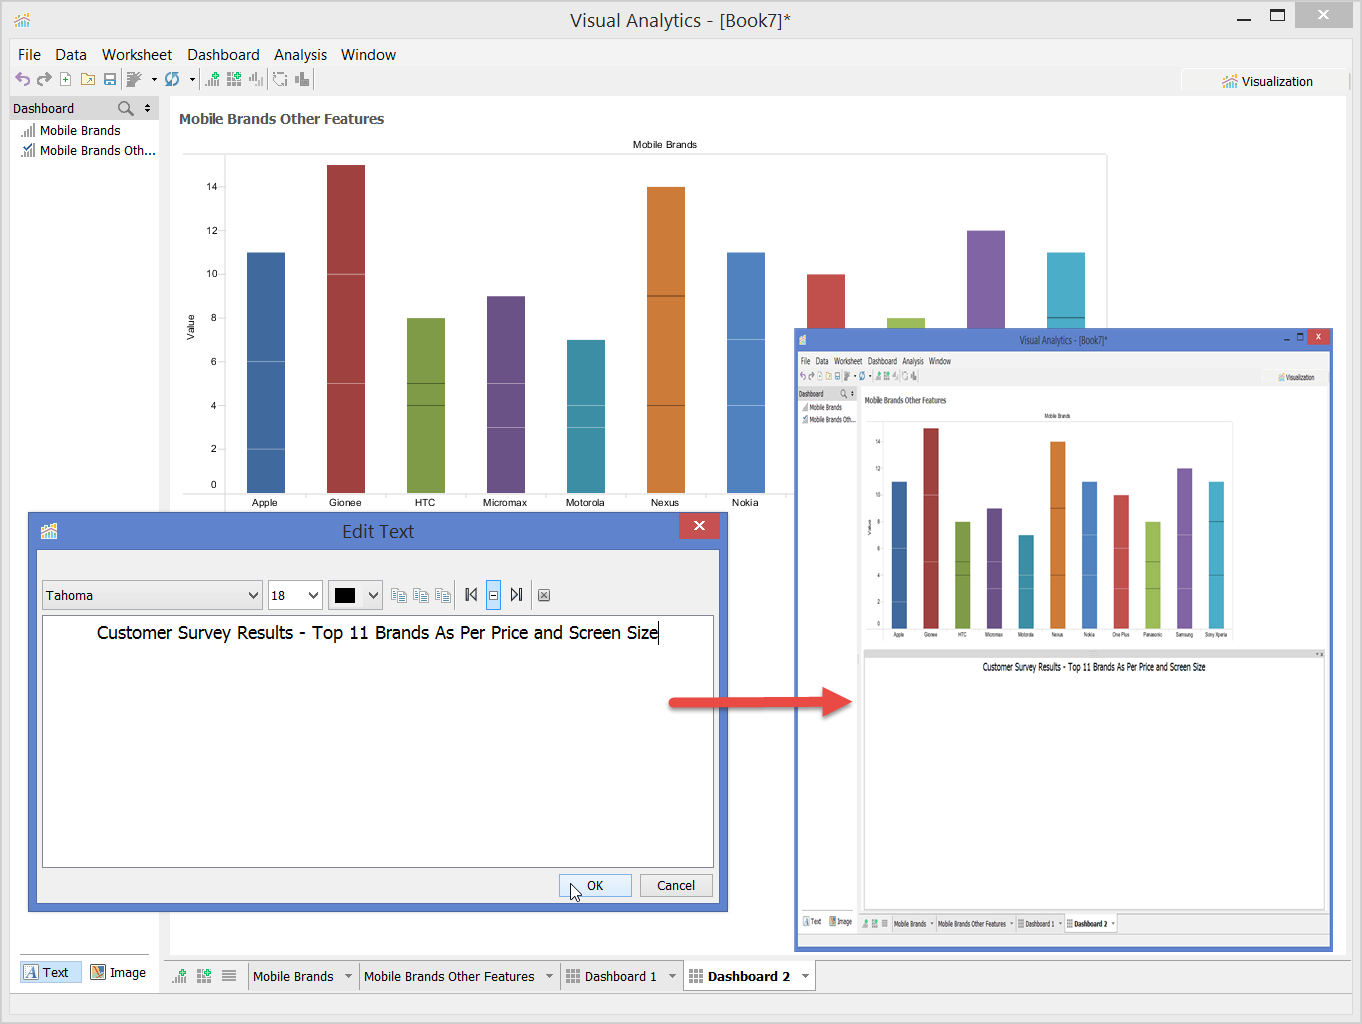This screenshot has width=1362, height=1024.
Task: Close the Edit Text dialog
Action: 699,526
